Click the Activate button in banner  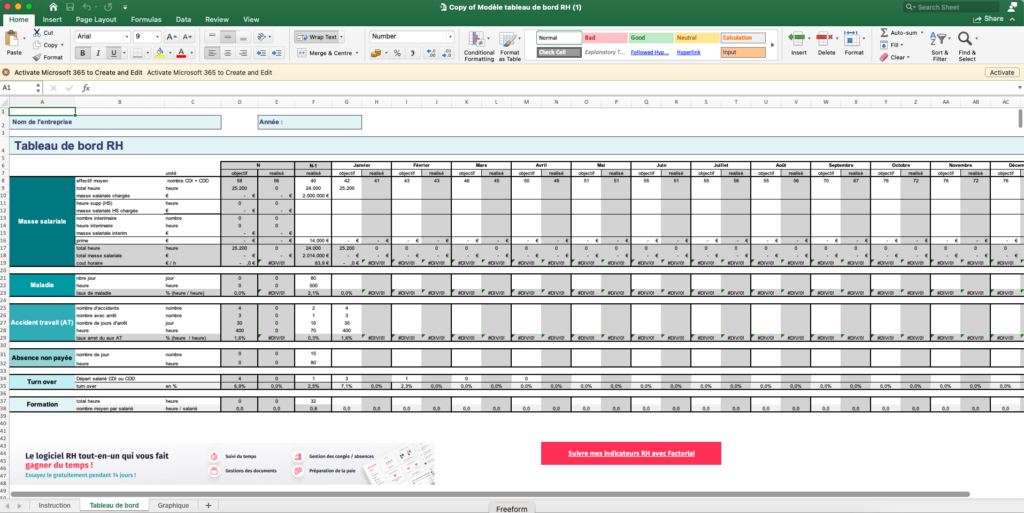(1001, 72)
